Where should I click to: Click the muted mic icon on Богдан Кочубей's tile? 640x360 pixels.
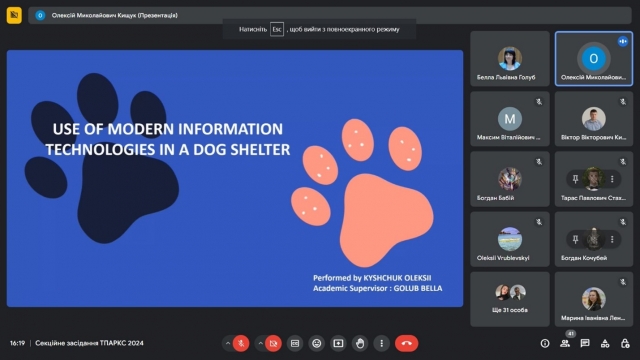[623, 222]
